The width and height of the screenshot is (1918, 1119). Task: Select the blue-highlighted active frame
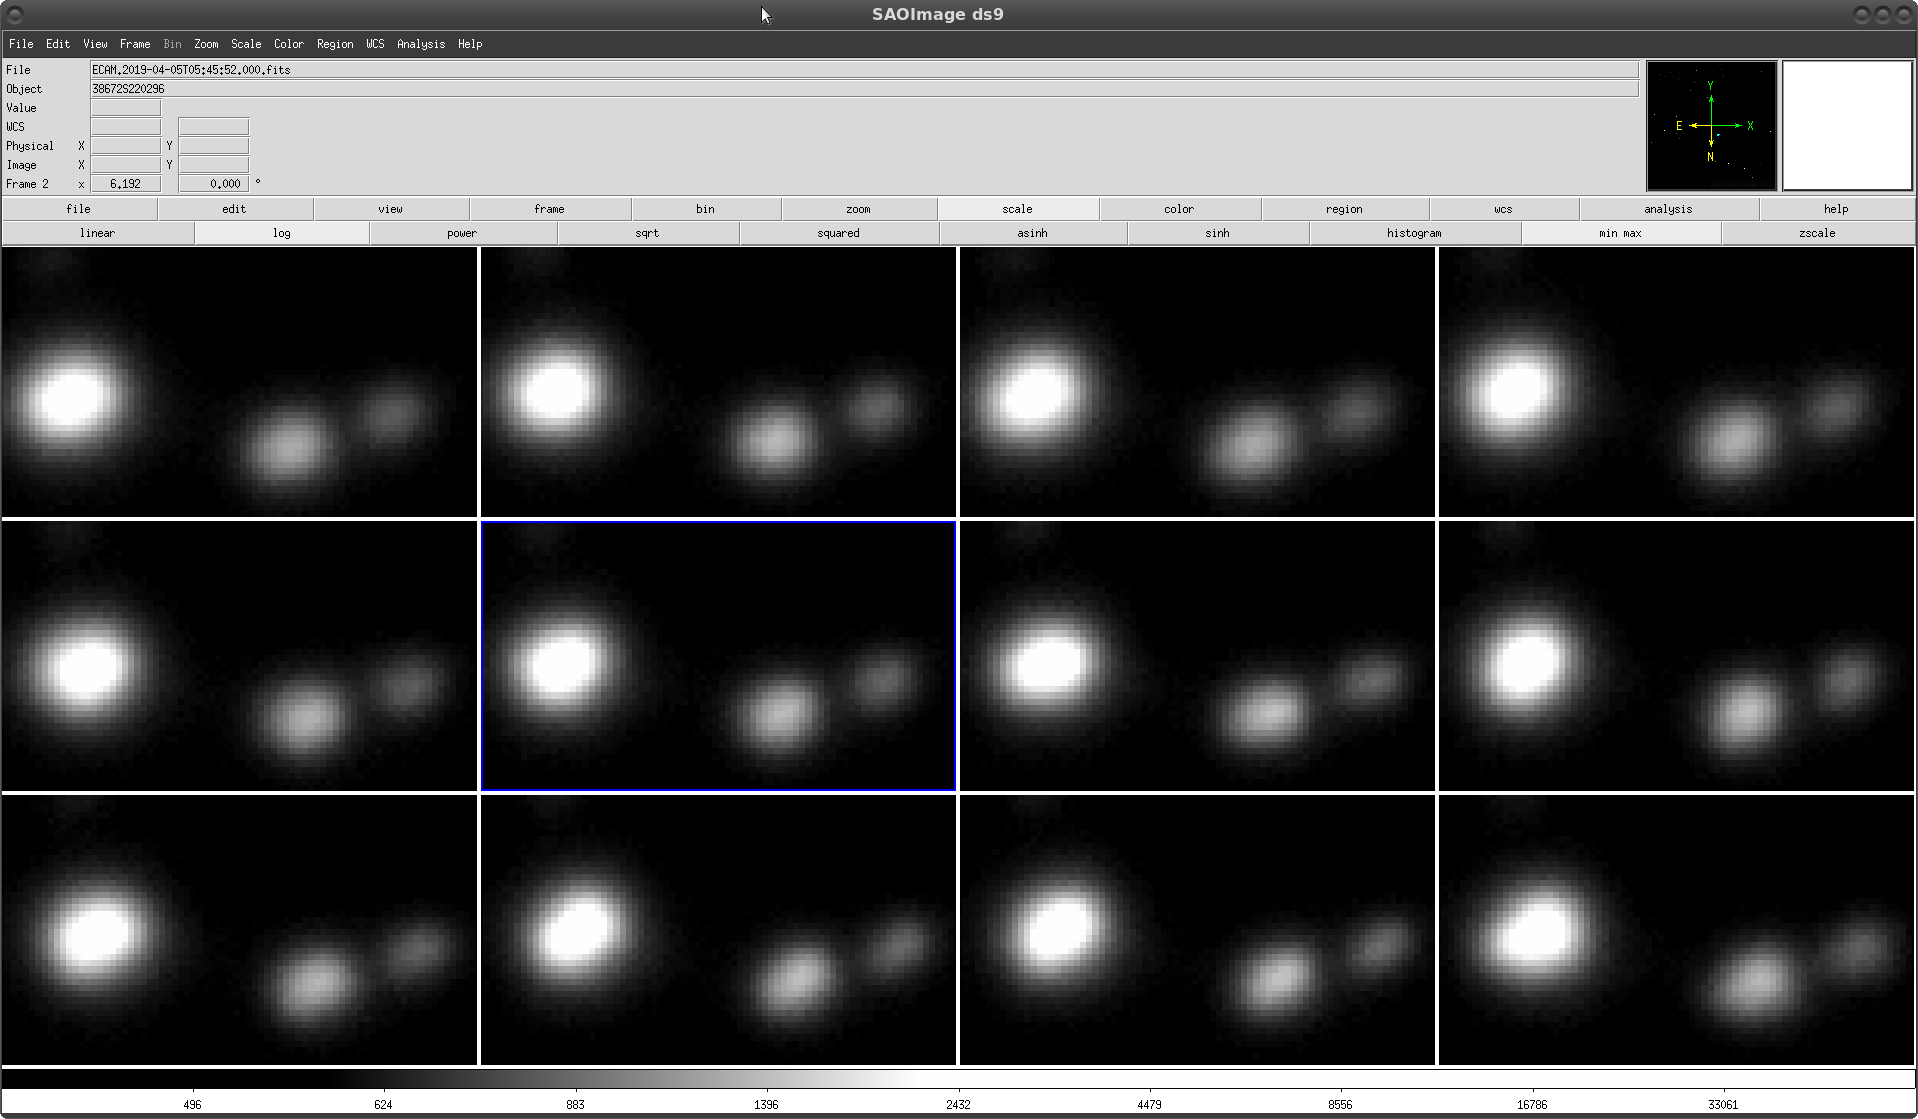(718, 656)
